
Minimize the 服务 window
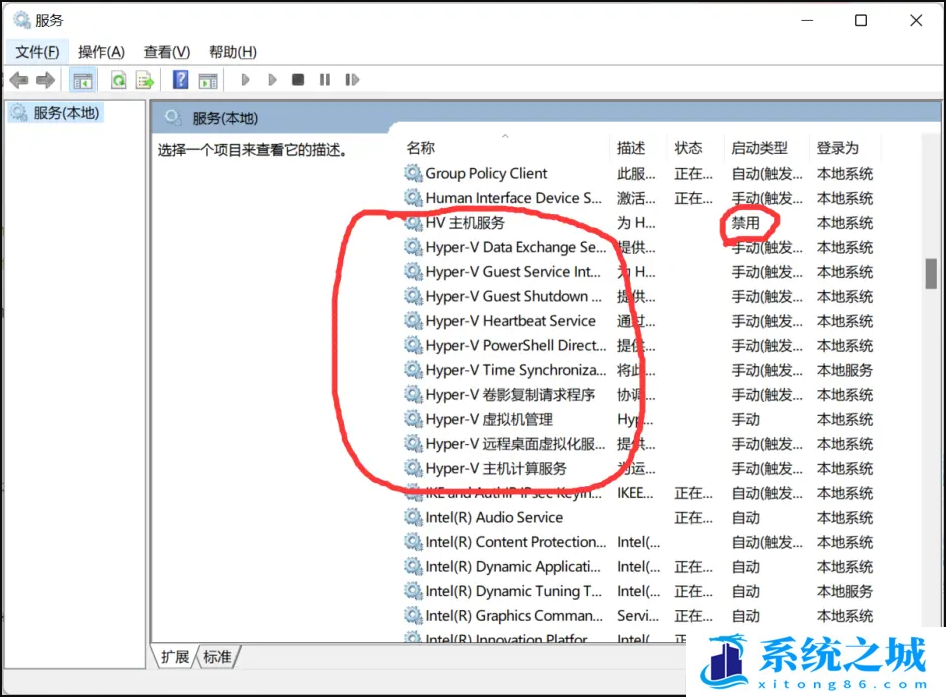click(x=807, y=21)
